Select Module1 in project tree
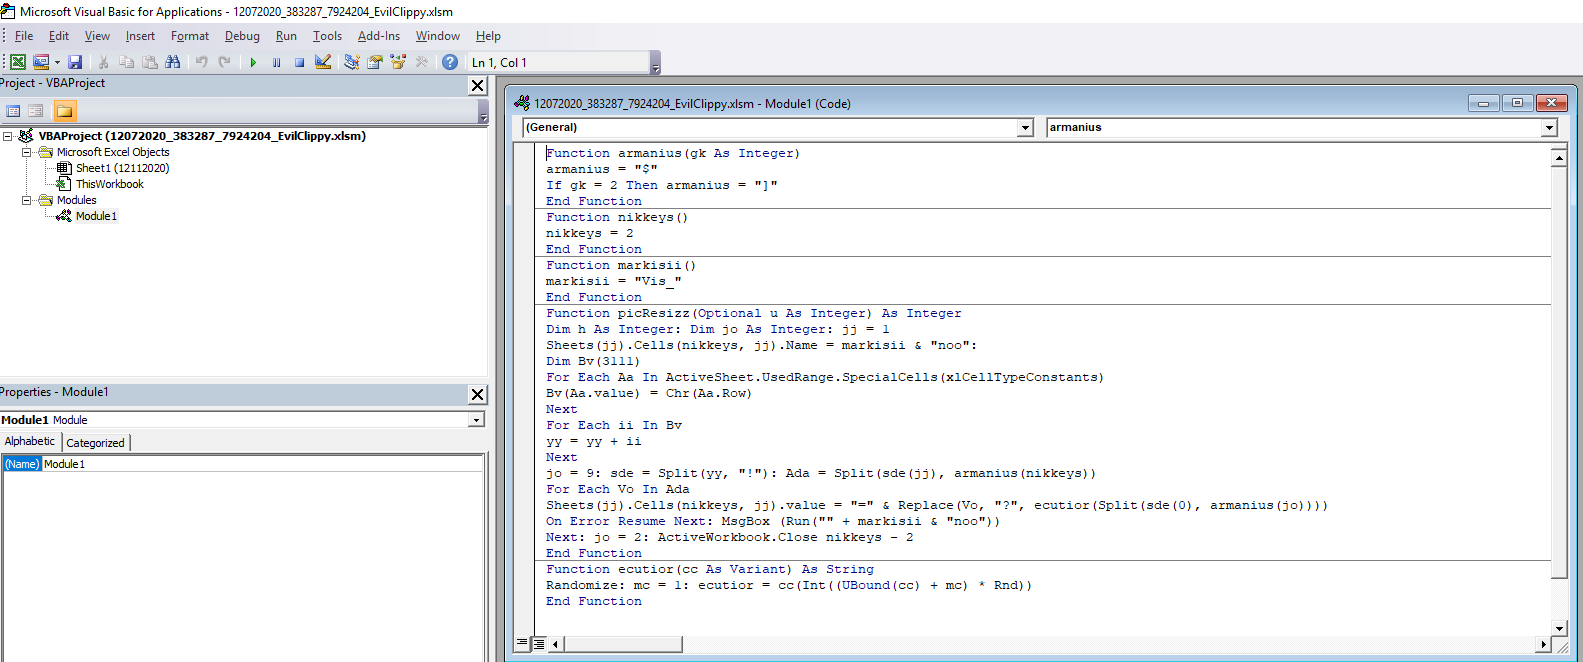Viewport: 1583px width, 662px height. coord(96,216)
